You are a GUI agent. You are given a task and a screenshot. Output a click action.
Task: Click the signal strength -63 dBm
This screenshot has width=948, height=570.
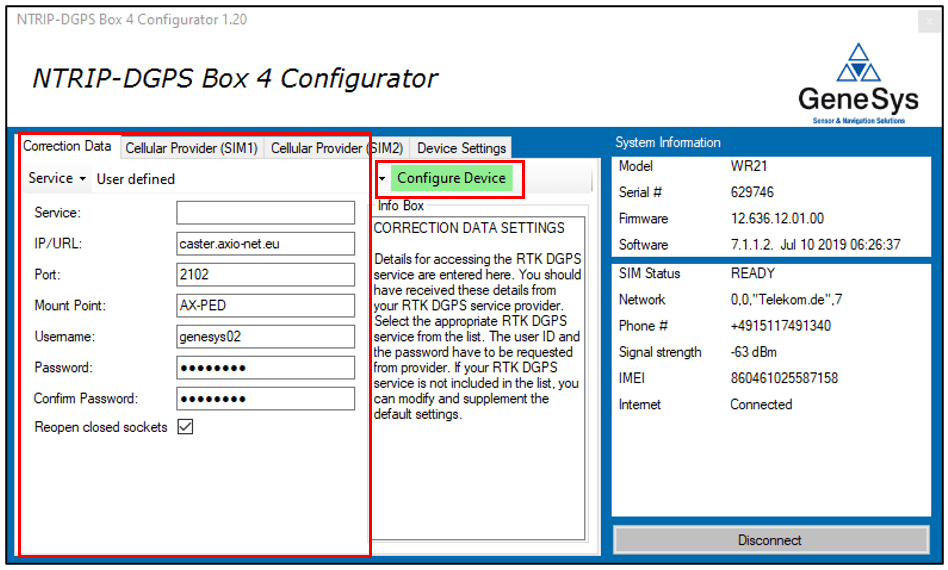pos(753,352)
